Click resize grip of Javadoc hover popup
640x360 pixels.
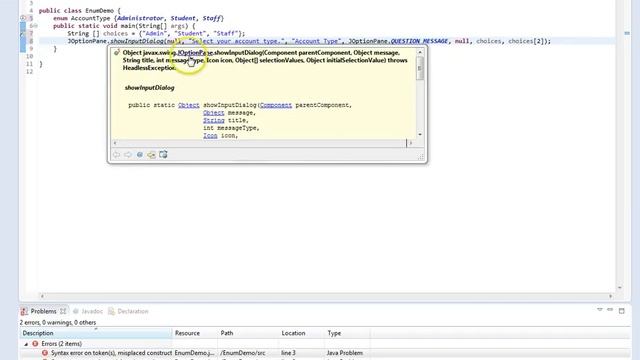(x=420, y=156)
